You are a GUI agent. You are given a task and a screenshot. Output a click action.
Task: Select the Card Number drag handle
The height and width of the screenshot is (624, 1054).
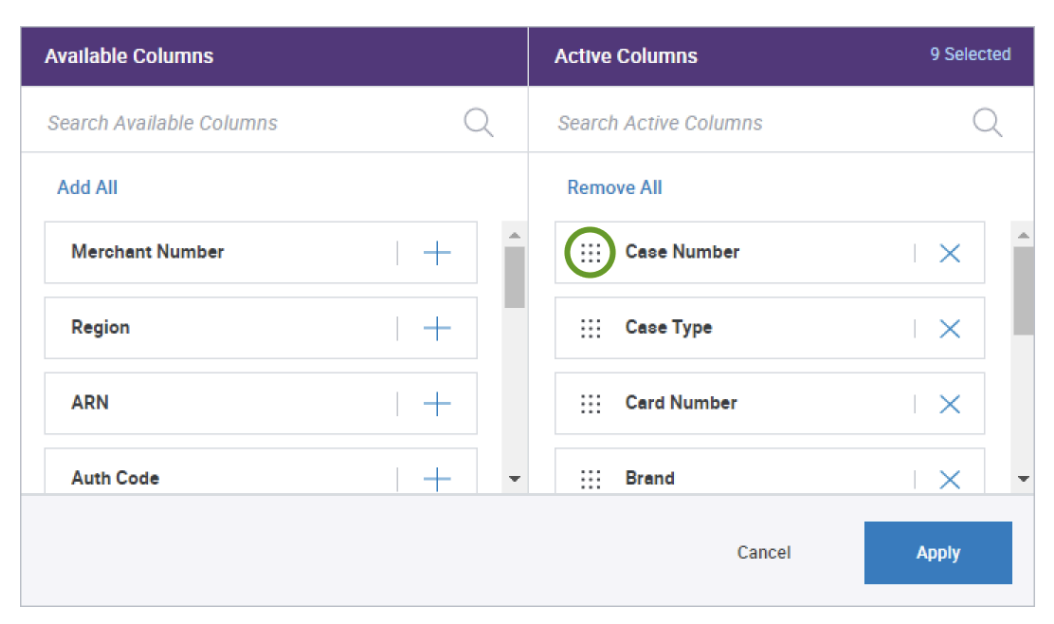point(590,404)
